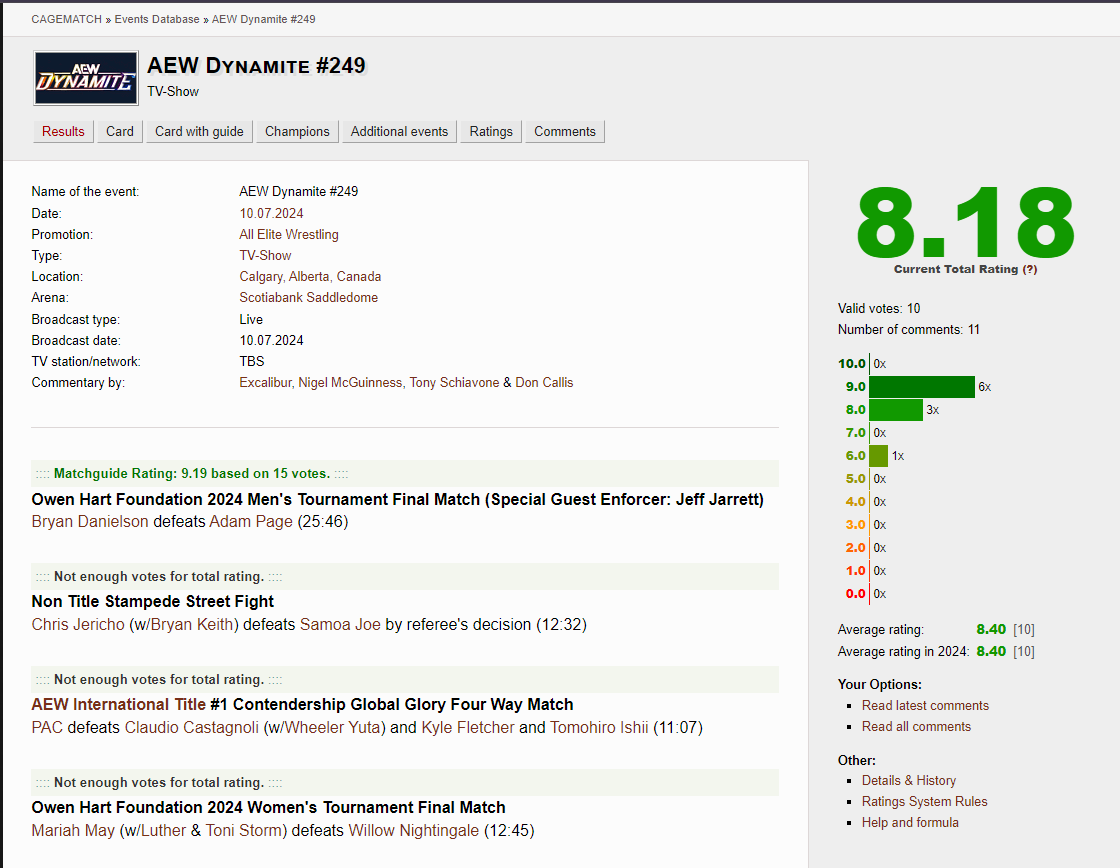This screenshot has width=1120, height=868.
Task: Switch to the Card tab
Action: point(120,131)
